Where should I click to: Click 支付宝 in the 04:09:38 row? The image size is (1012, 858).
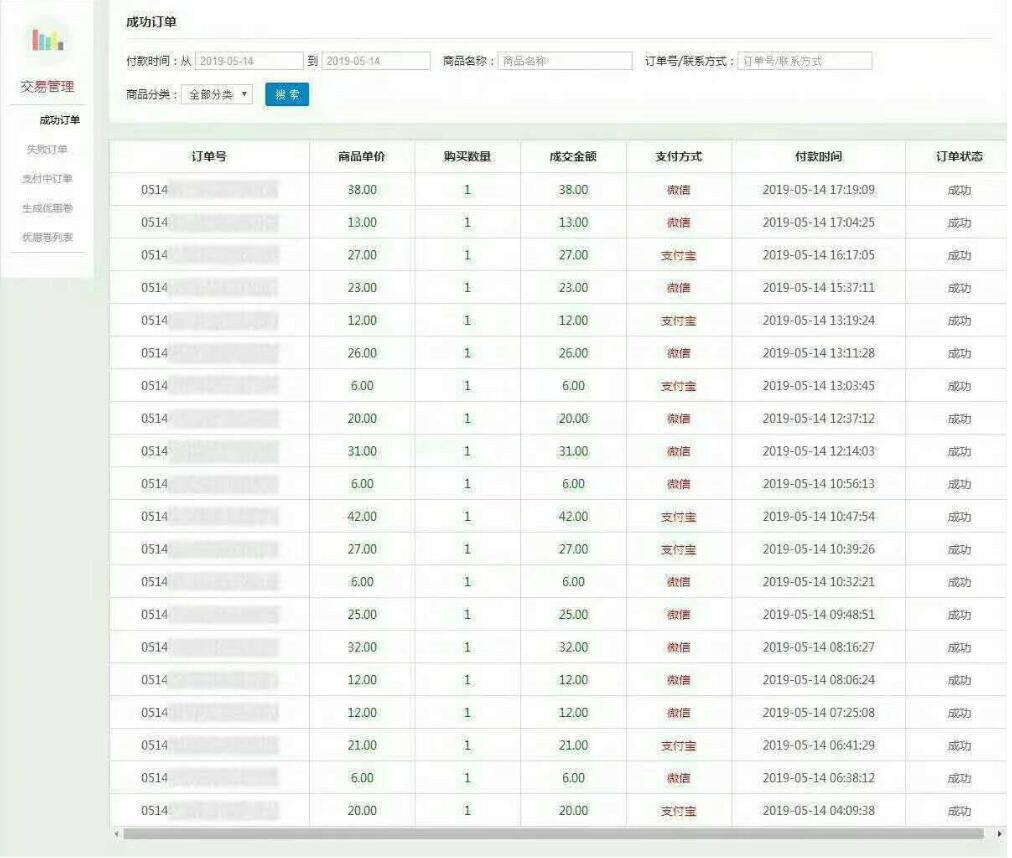678,811
